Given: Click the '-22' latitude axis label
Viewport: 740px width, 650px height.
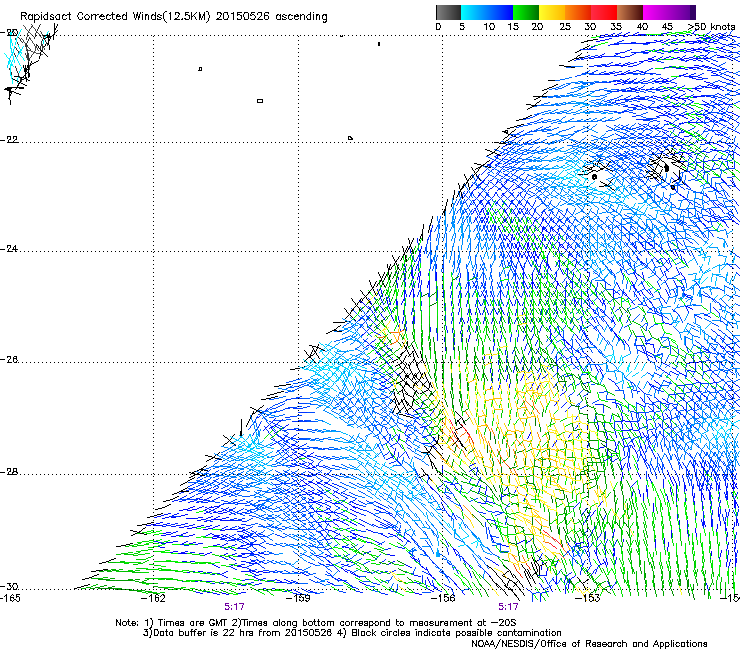Looking at the screenshot, I should 9,140.
